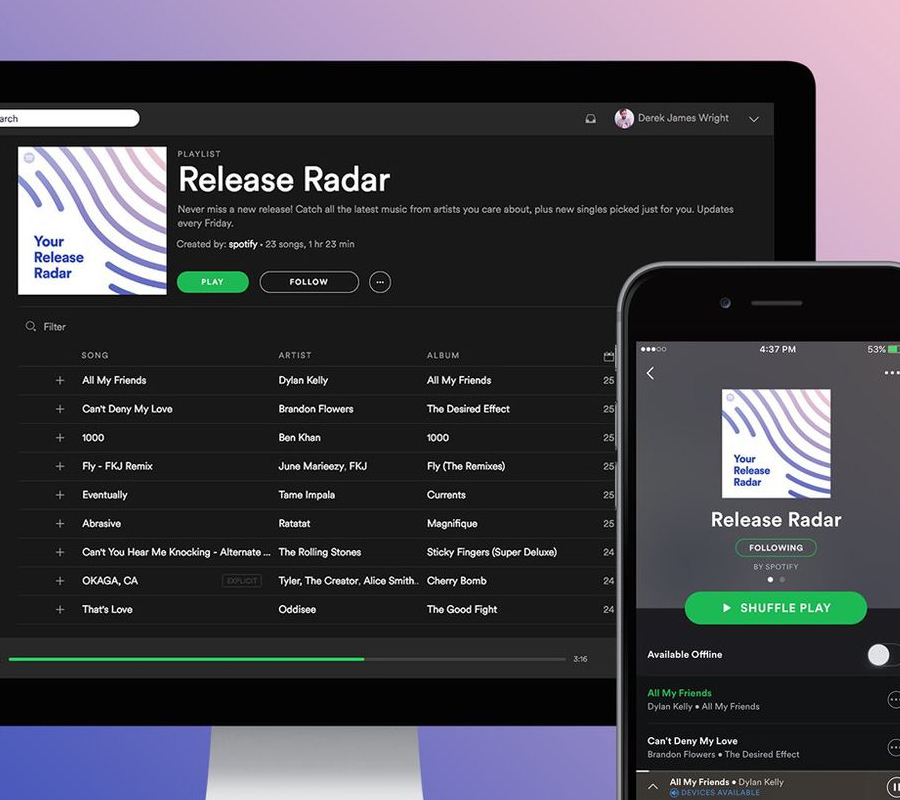Click the Devices Available icon in the mini player
This screenshot has width=900, height=800.
pos(674,791)
